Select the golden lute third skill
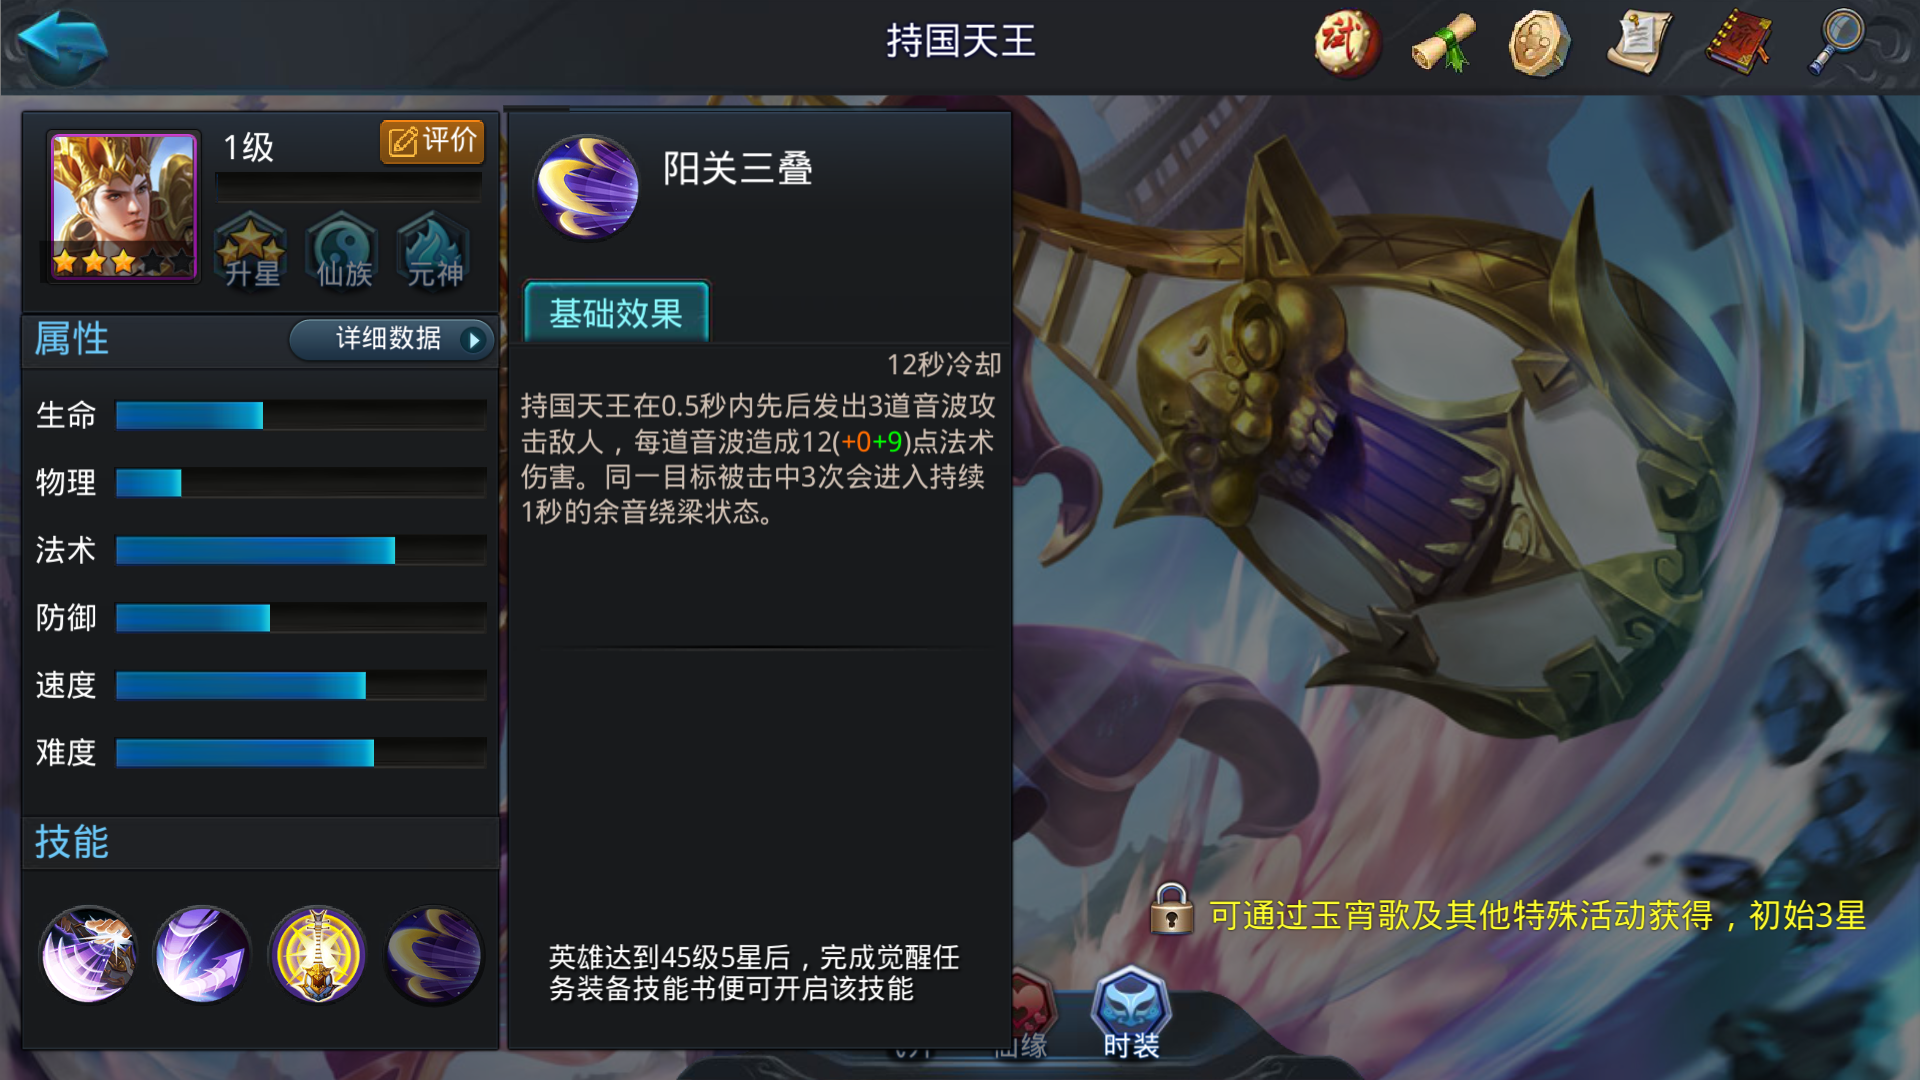Image resolution: width=1920 pixels, height=1080 pixels. [x=317, y=955]
